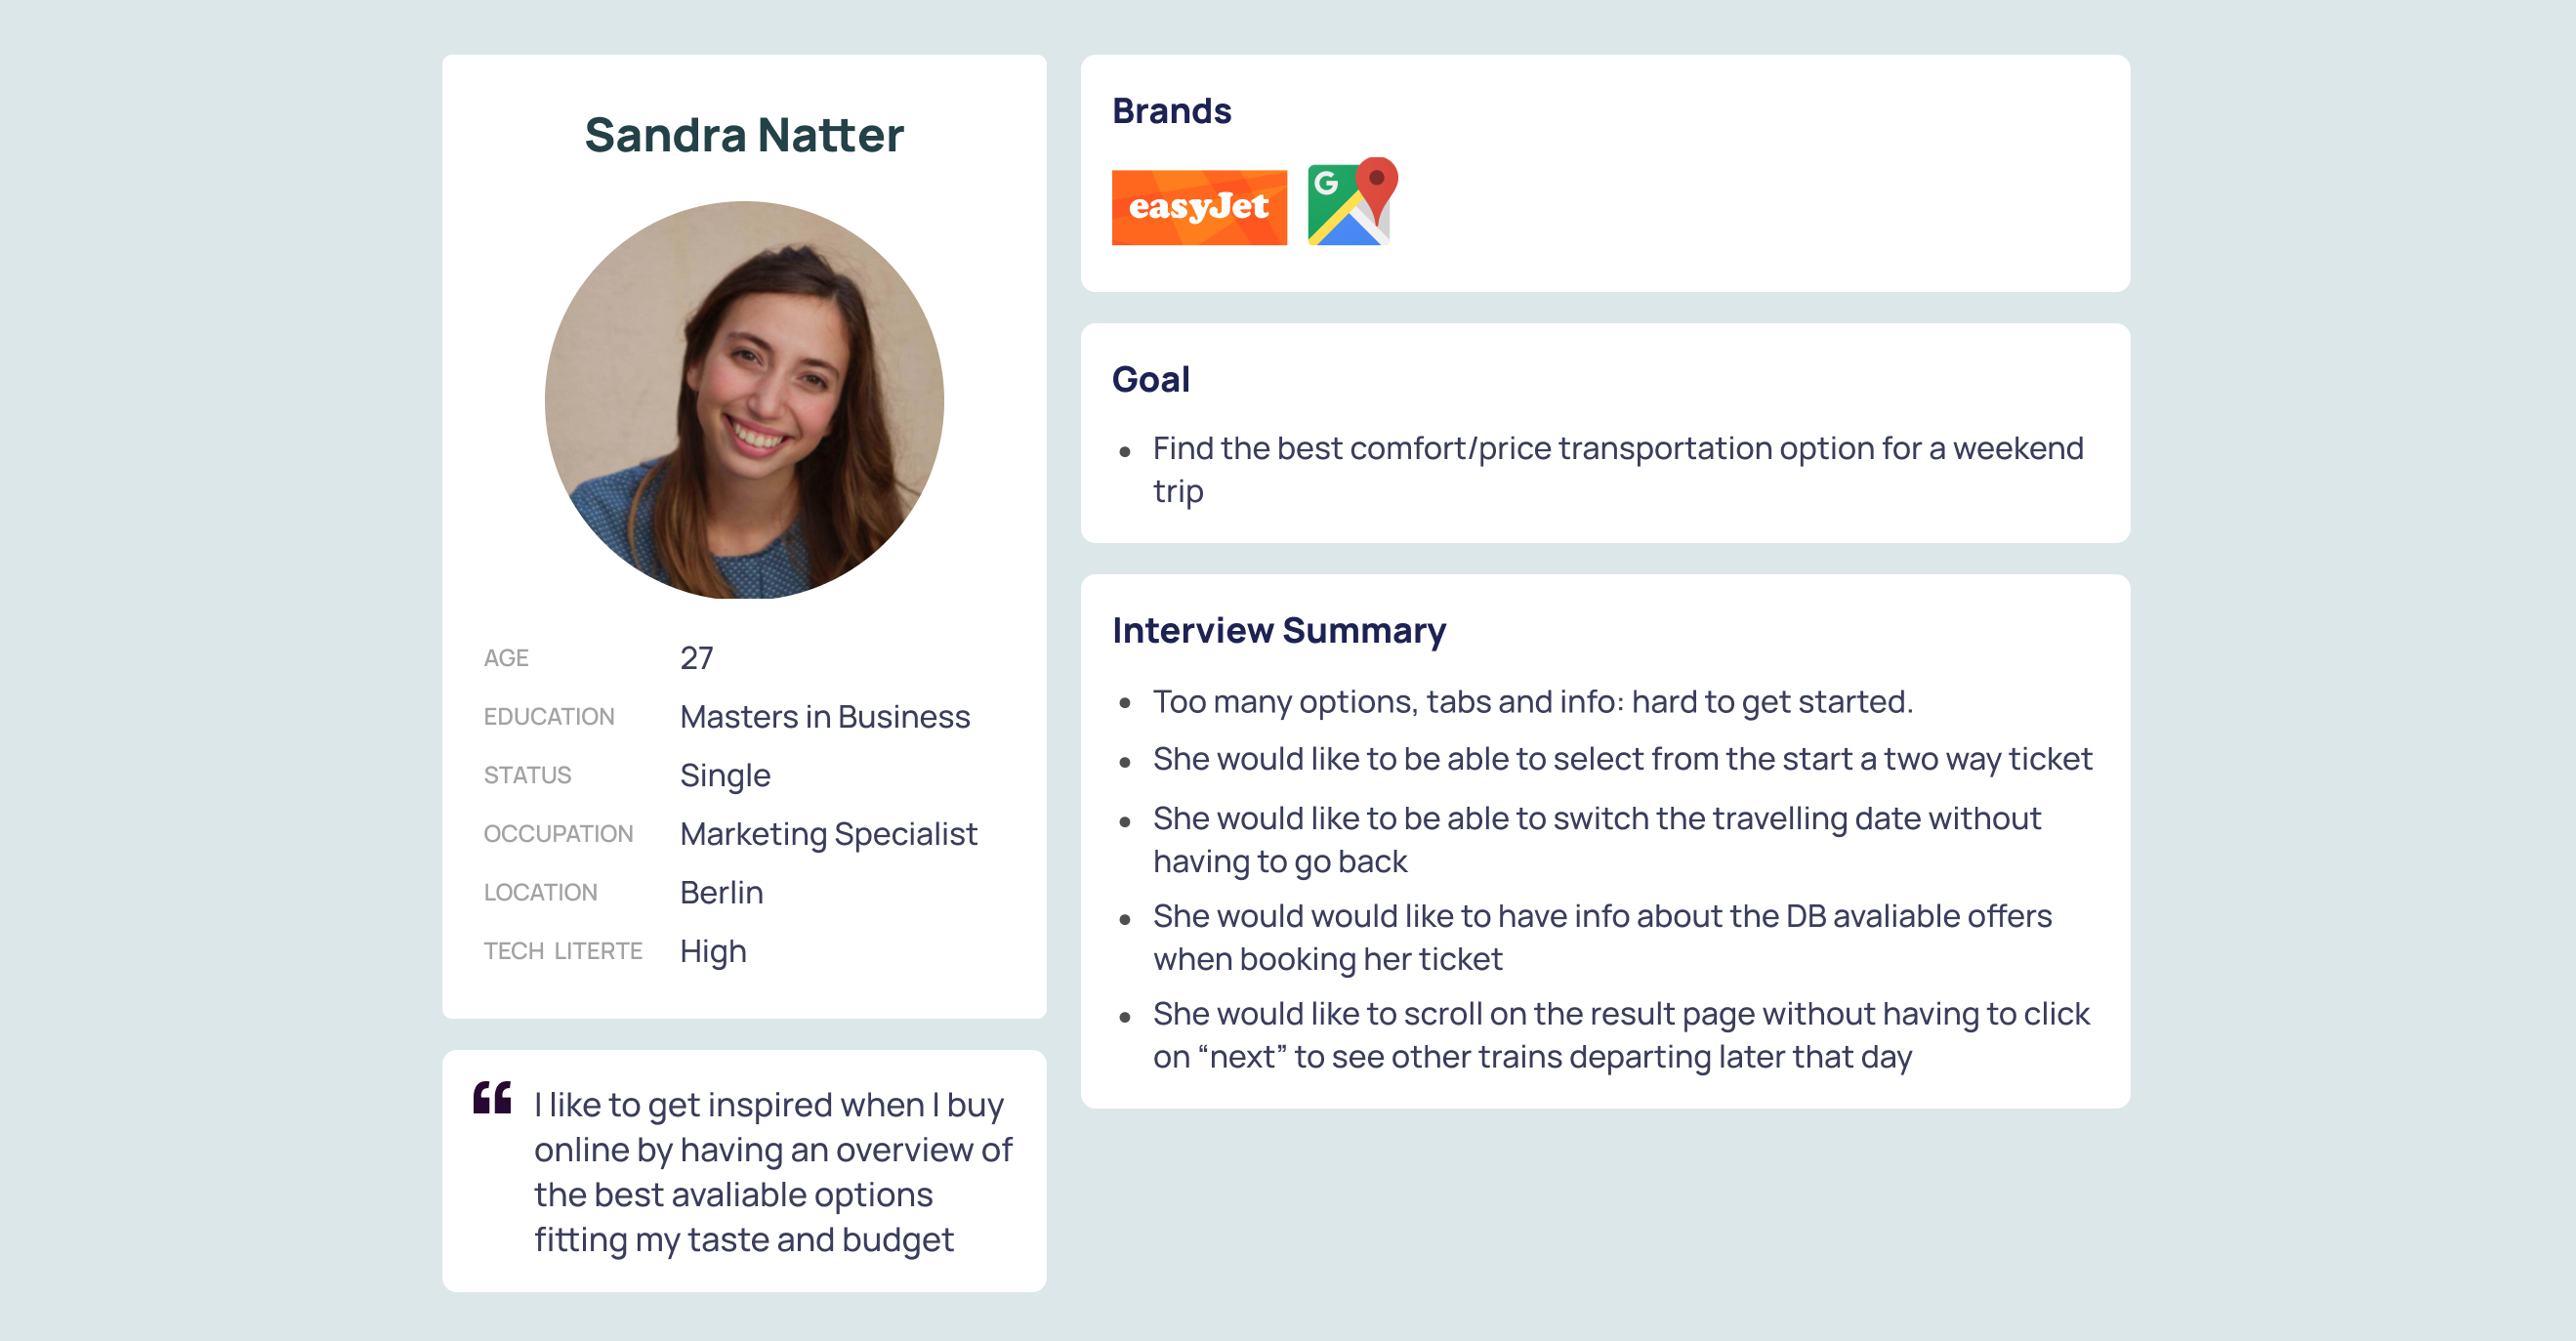Click the two way ticket bullet point

(1622, 760)
